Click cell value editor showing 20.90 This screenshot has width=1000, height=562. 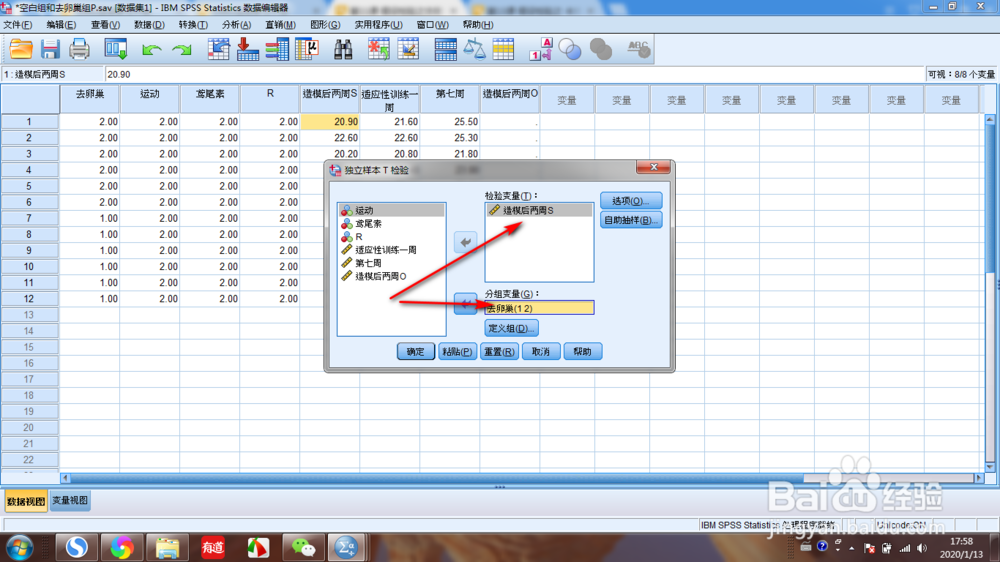tap(514, 75)
